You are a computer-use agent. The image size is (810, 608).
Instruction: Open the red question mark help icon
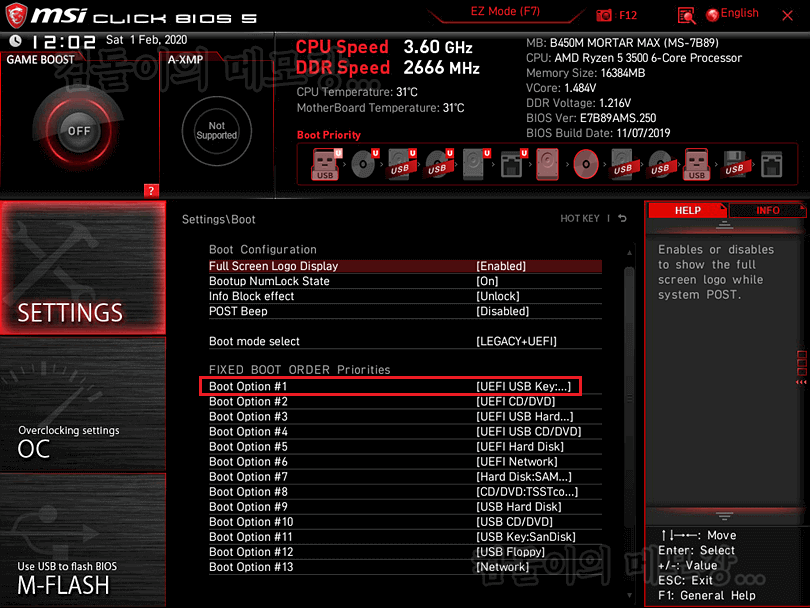click(151, 191)
